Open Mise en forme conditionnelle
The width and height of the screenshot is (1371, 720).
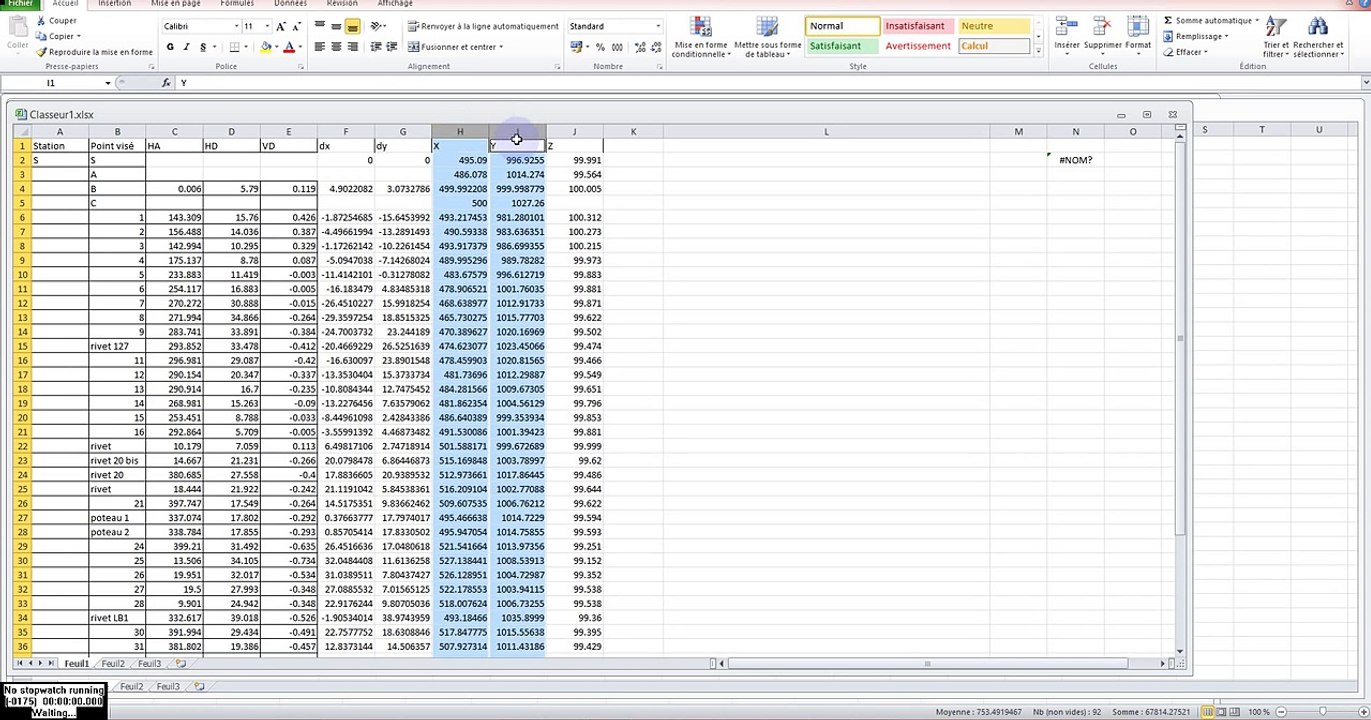tap(701, 37)
